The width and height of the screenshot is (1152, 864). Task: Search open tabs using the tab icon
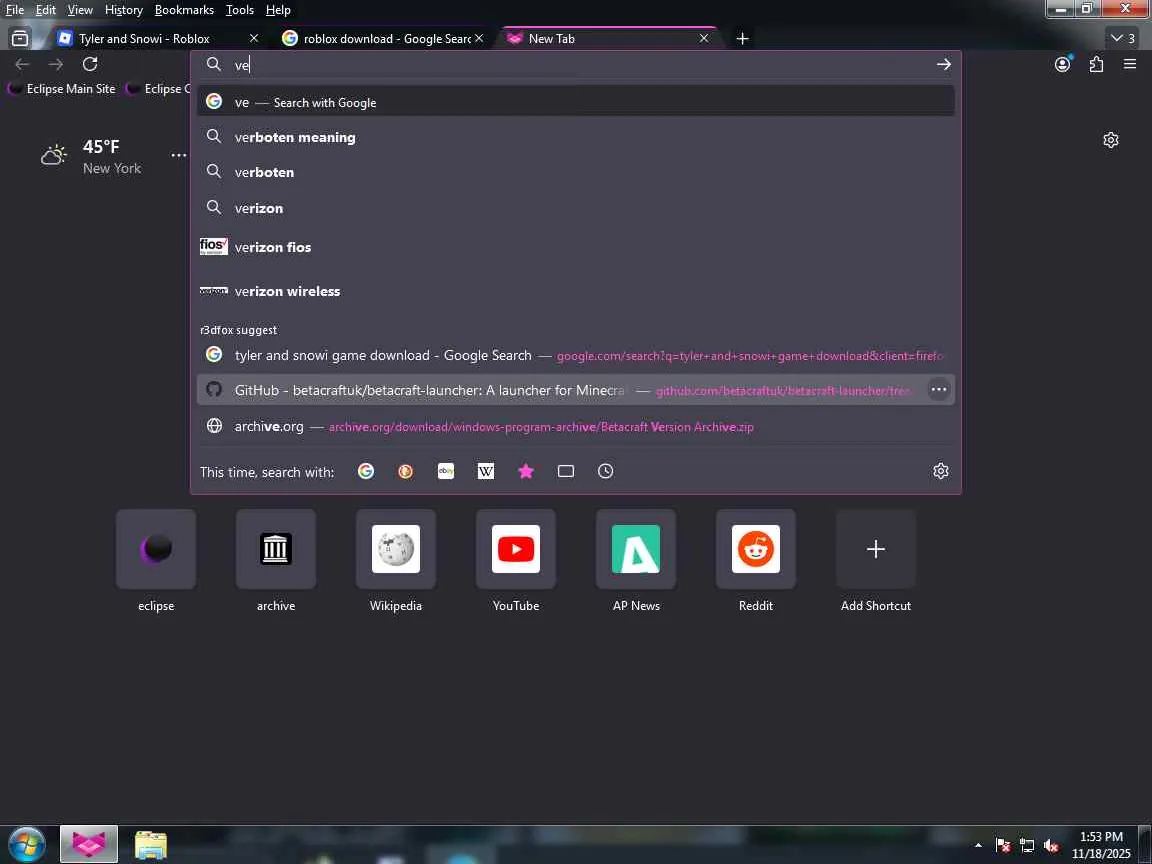tap(566, 471)
